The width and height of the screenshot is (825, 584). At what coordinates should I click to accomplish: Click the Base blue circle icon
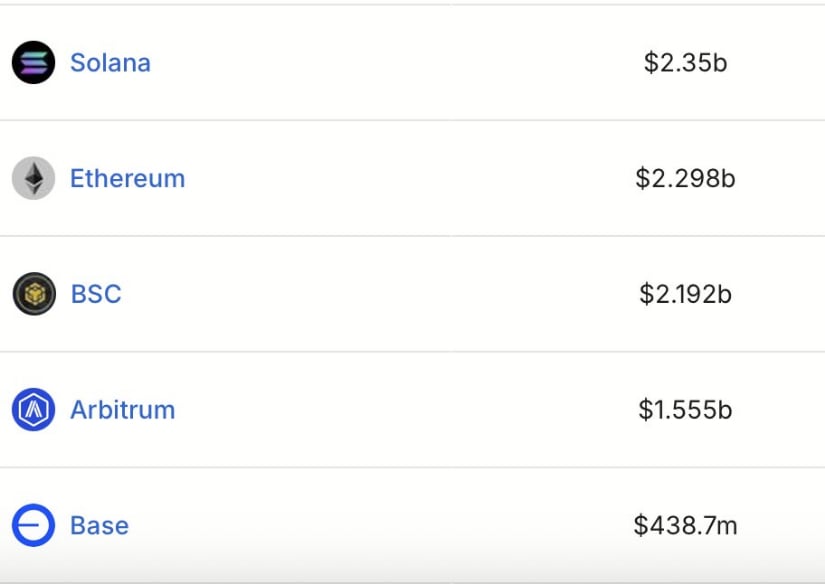pos(33,525)
